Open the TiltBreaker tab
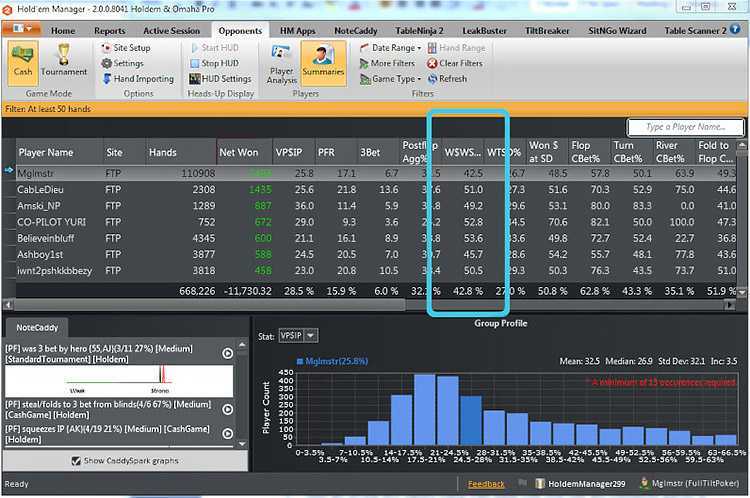 [547, 31]
